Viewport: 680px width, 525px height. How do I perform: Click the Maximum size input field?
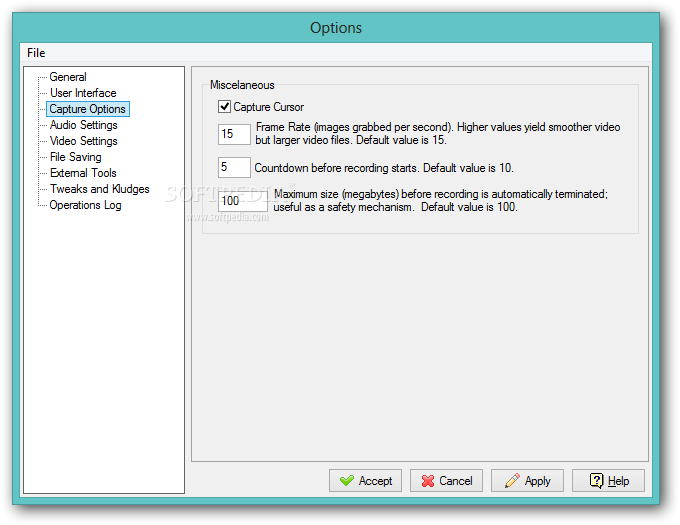click(243, 201)
